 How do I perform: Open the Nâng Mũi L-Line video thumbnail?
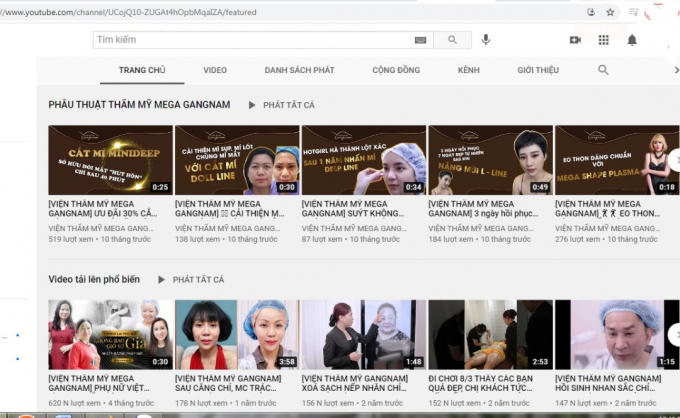coord(490,159)
